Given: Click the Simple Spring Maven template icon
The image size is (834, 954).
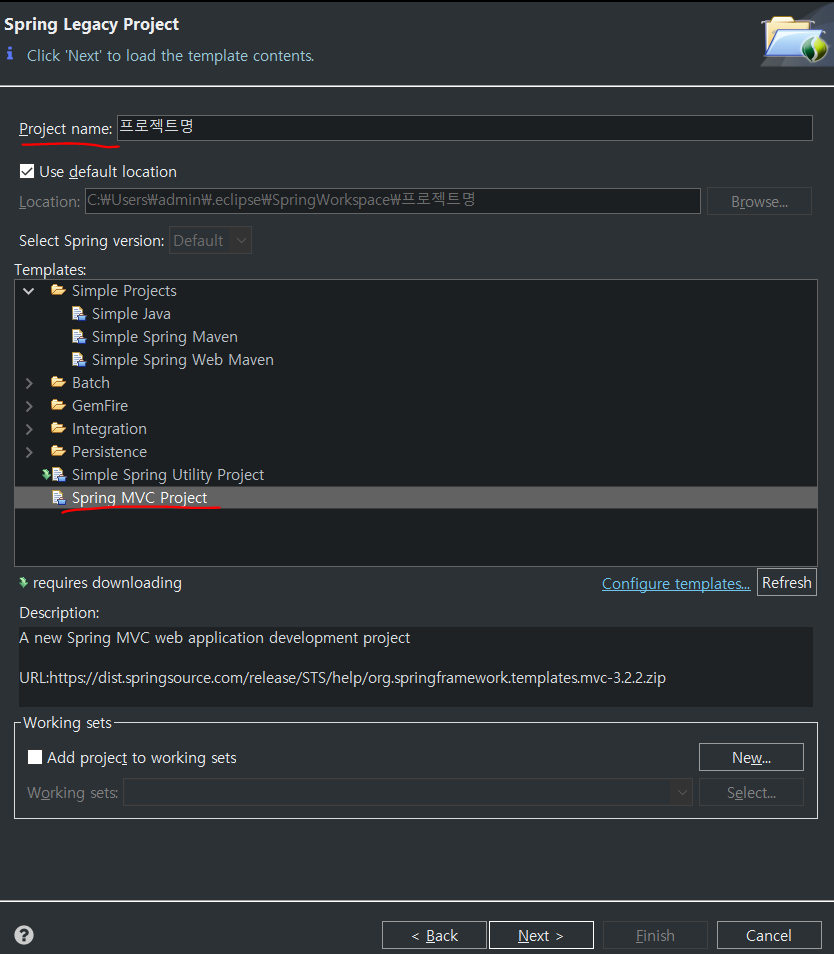Looking at the screenshot, I should tap(79, 336).
